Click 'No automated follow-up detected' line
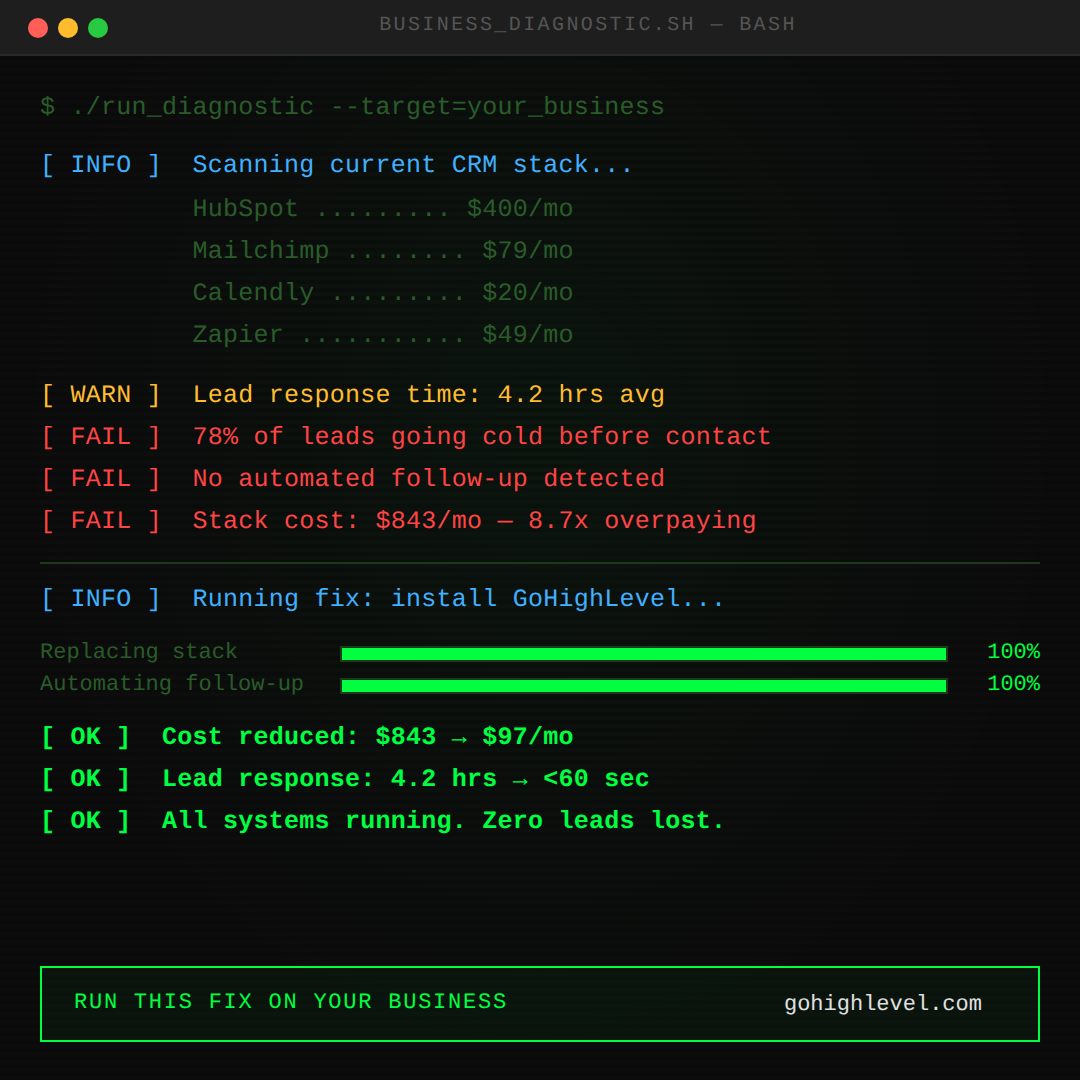The width and height of the screenshot is (1080, 1080). pos(353,479)
